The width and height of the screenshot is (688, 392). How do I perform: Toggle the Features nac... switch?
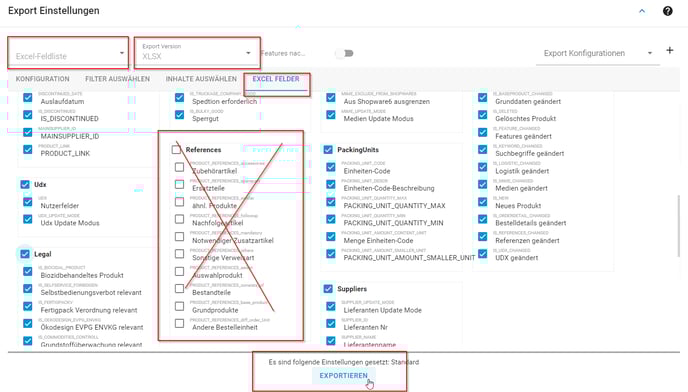tap(344, 53)
